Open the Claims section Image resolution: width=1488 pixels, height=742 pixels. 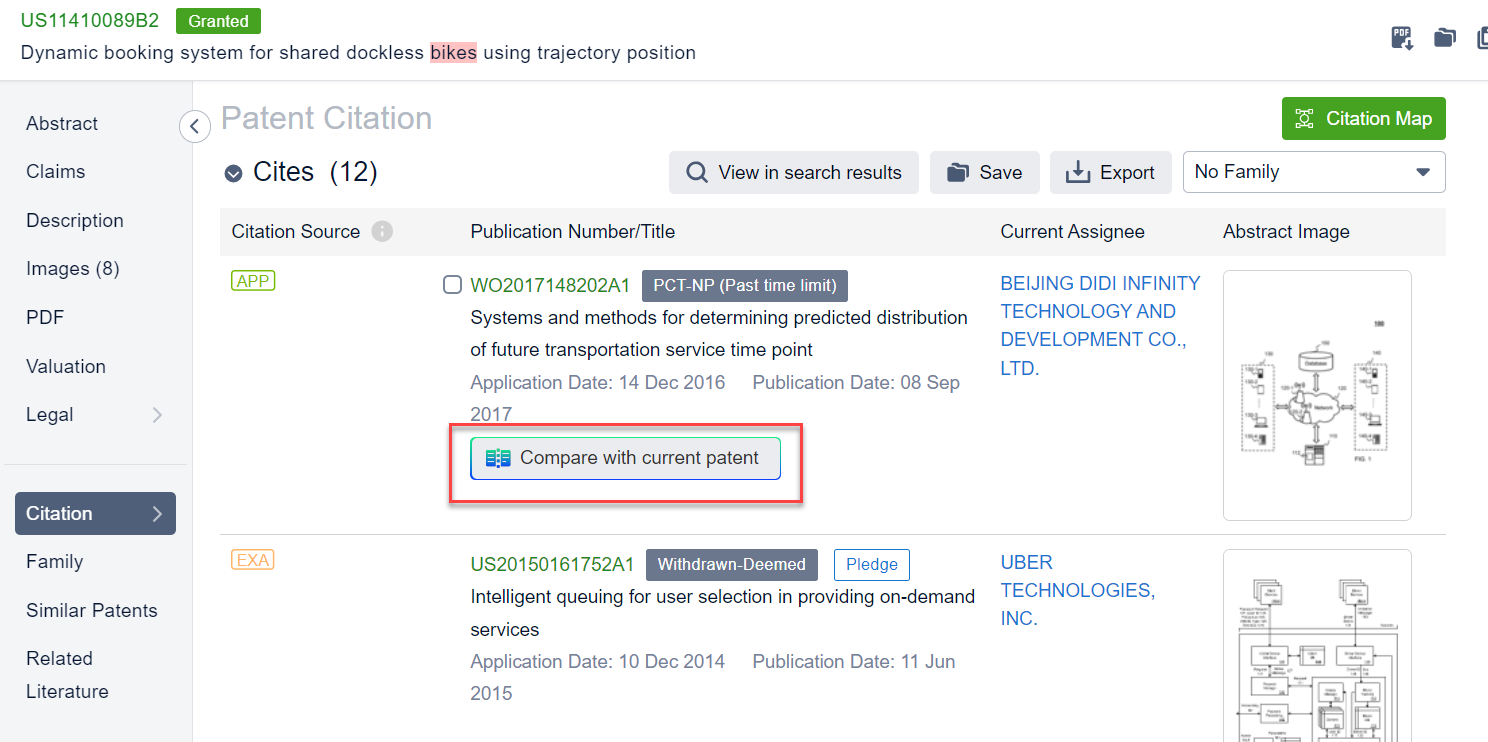tap(56, 171)
